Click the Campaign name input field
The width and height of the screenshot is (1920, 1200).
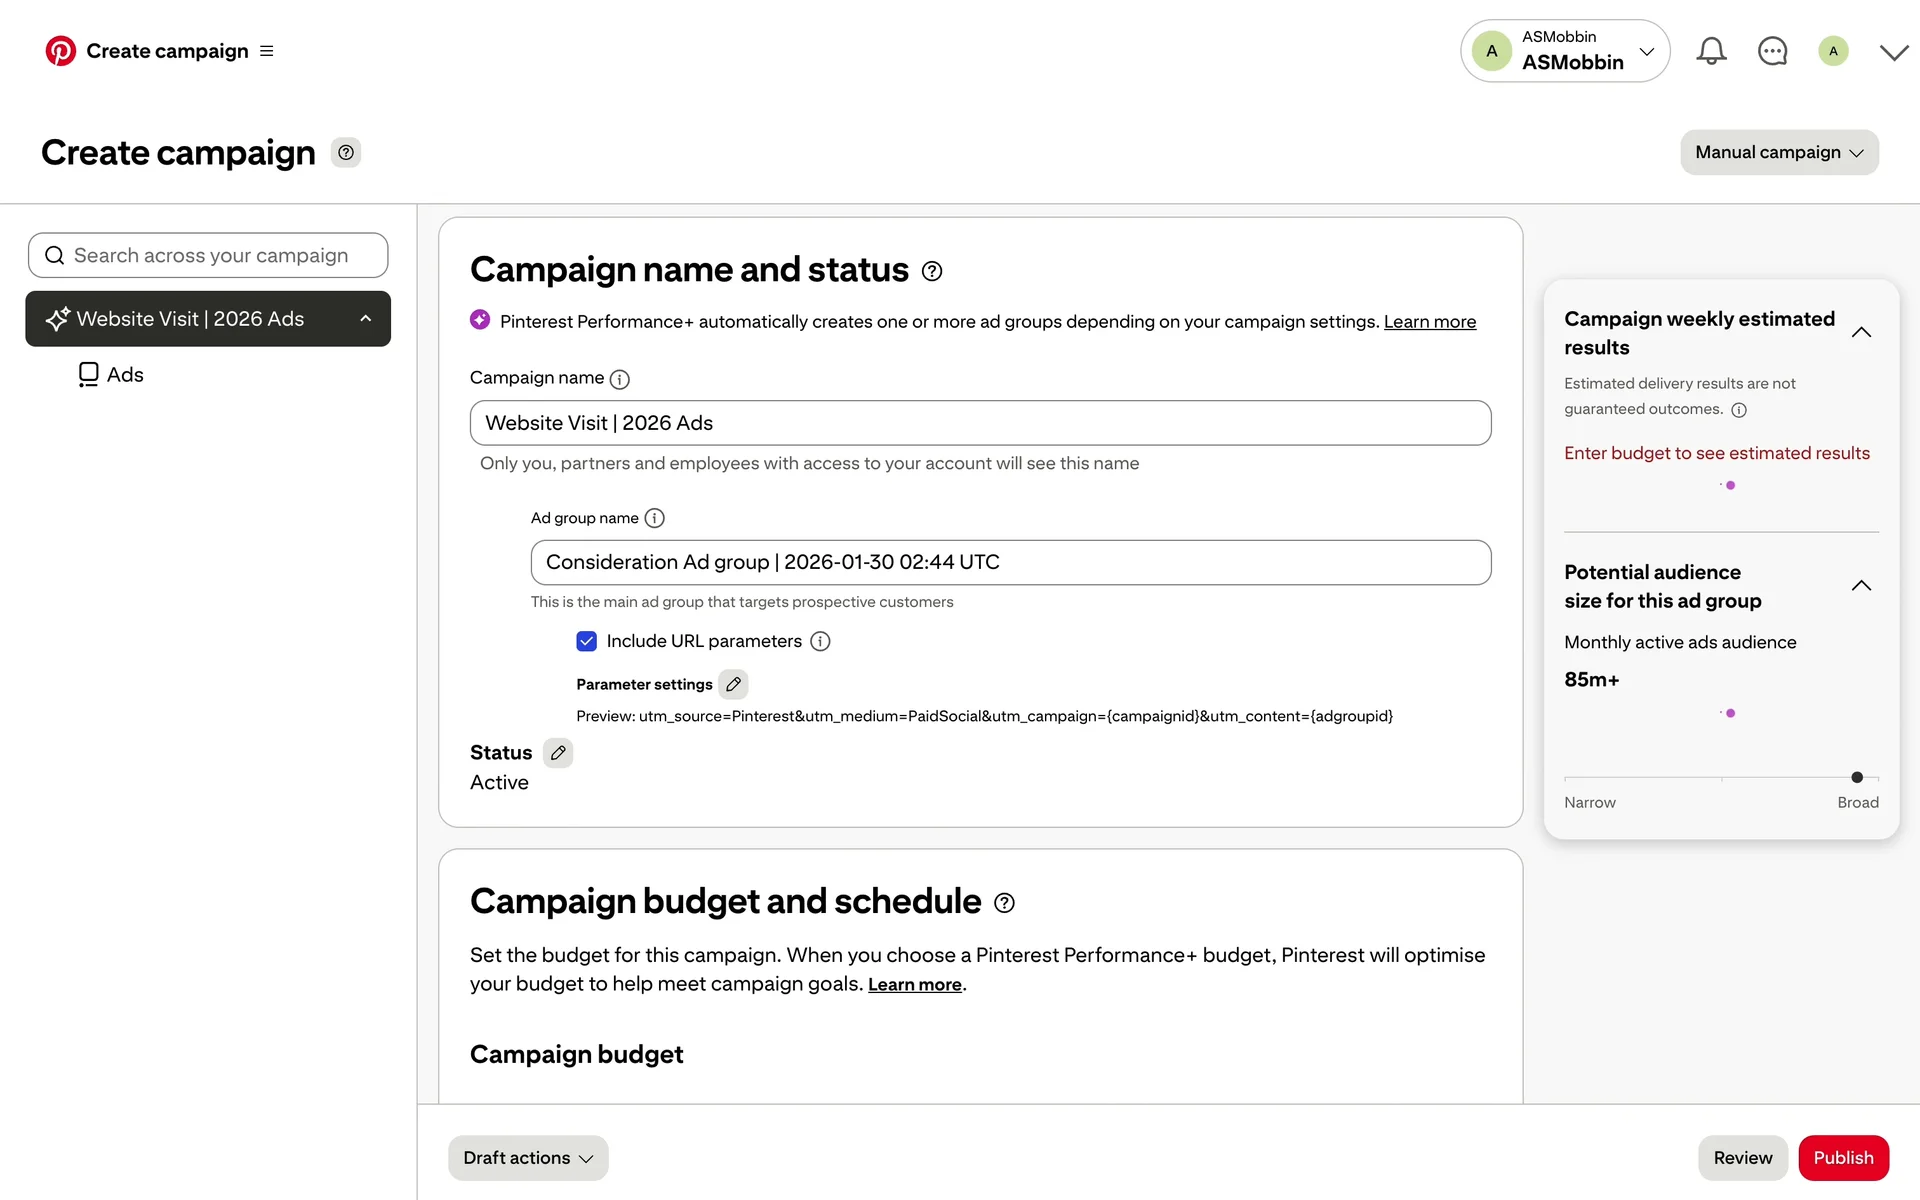980,423
